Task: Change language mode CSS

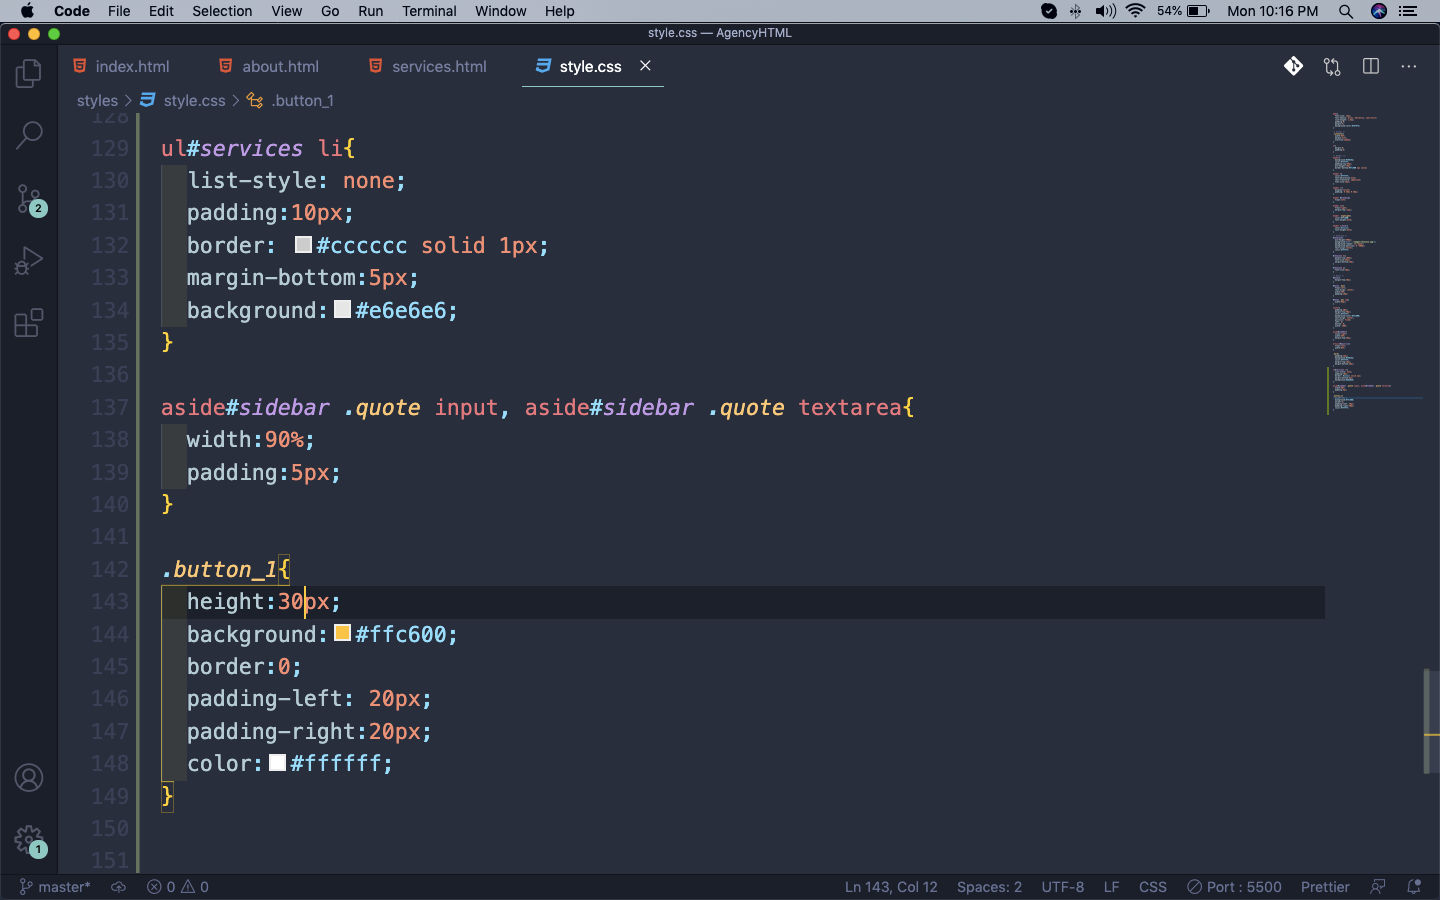Action: (x=1153, y=887)
